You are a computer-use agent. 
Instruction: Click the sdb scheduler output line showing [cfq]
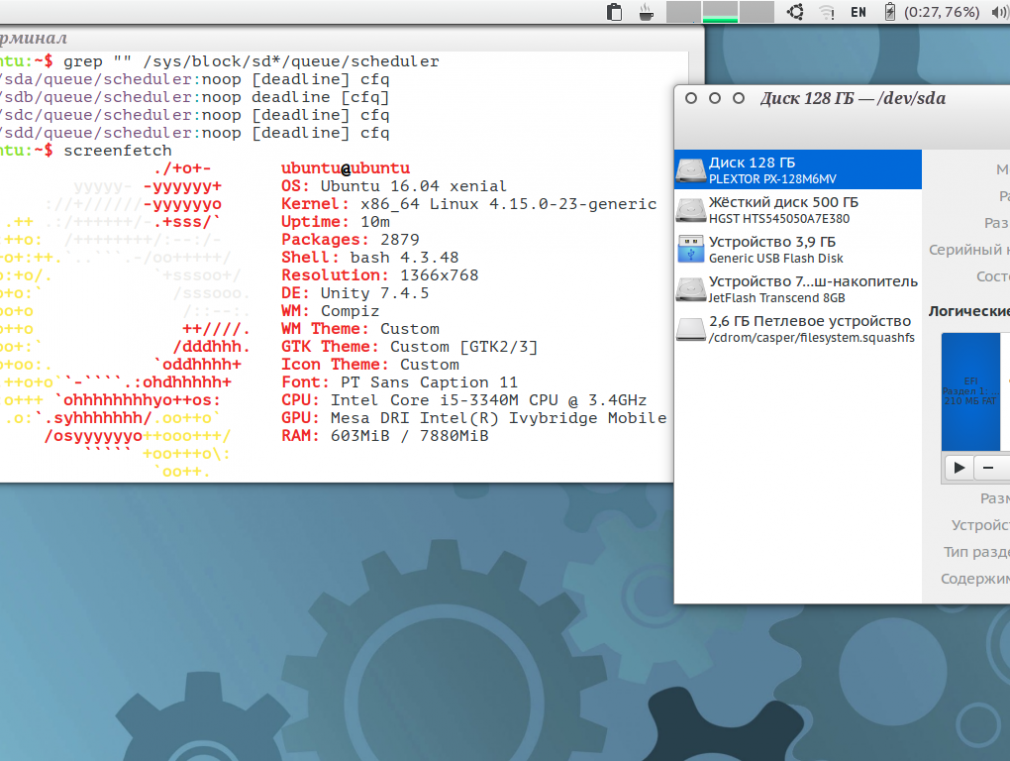[x=195, y=97]
